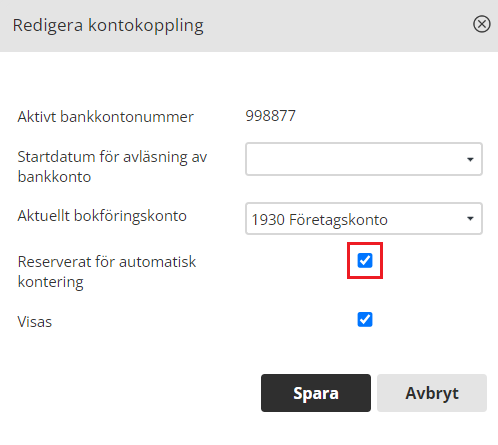Click the Redigera kontokoppling dialog title

click(108, 25)
